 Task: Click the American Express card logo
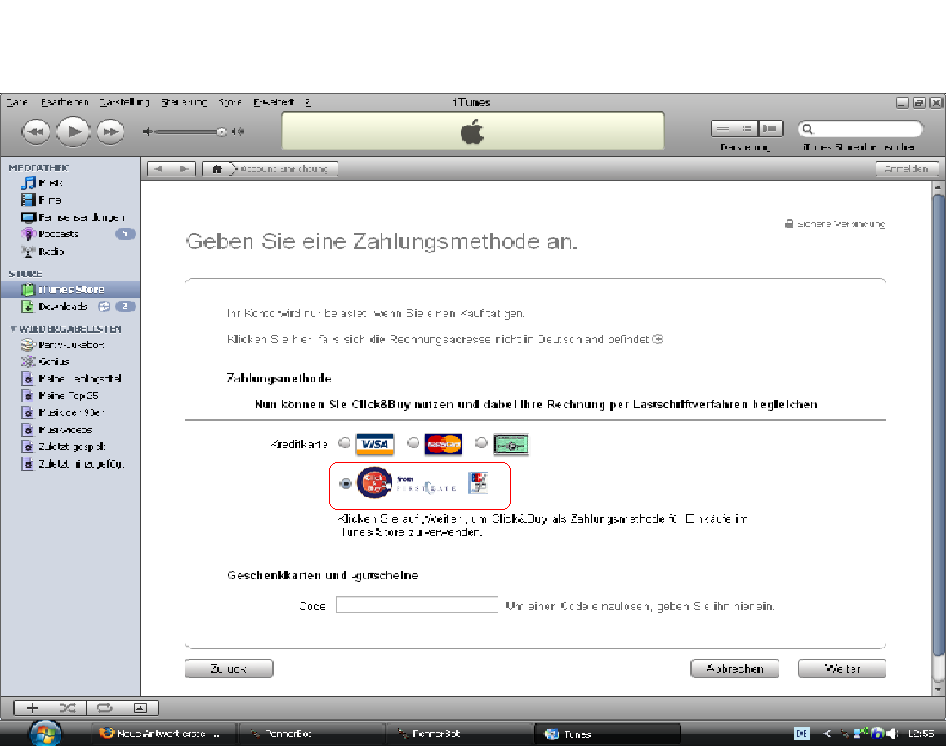coord(510,445)
